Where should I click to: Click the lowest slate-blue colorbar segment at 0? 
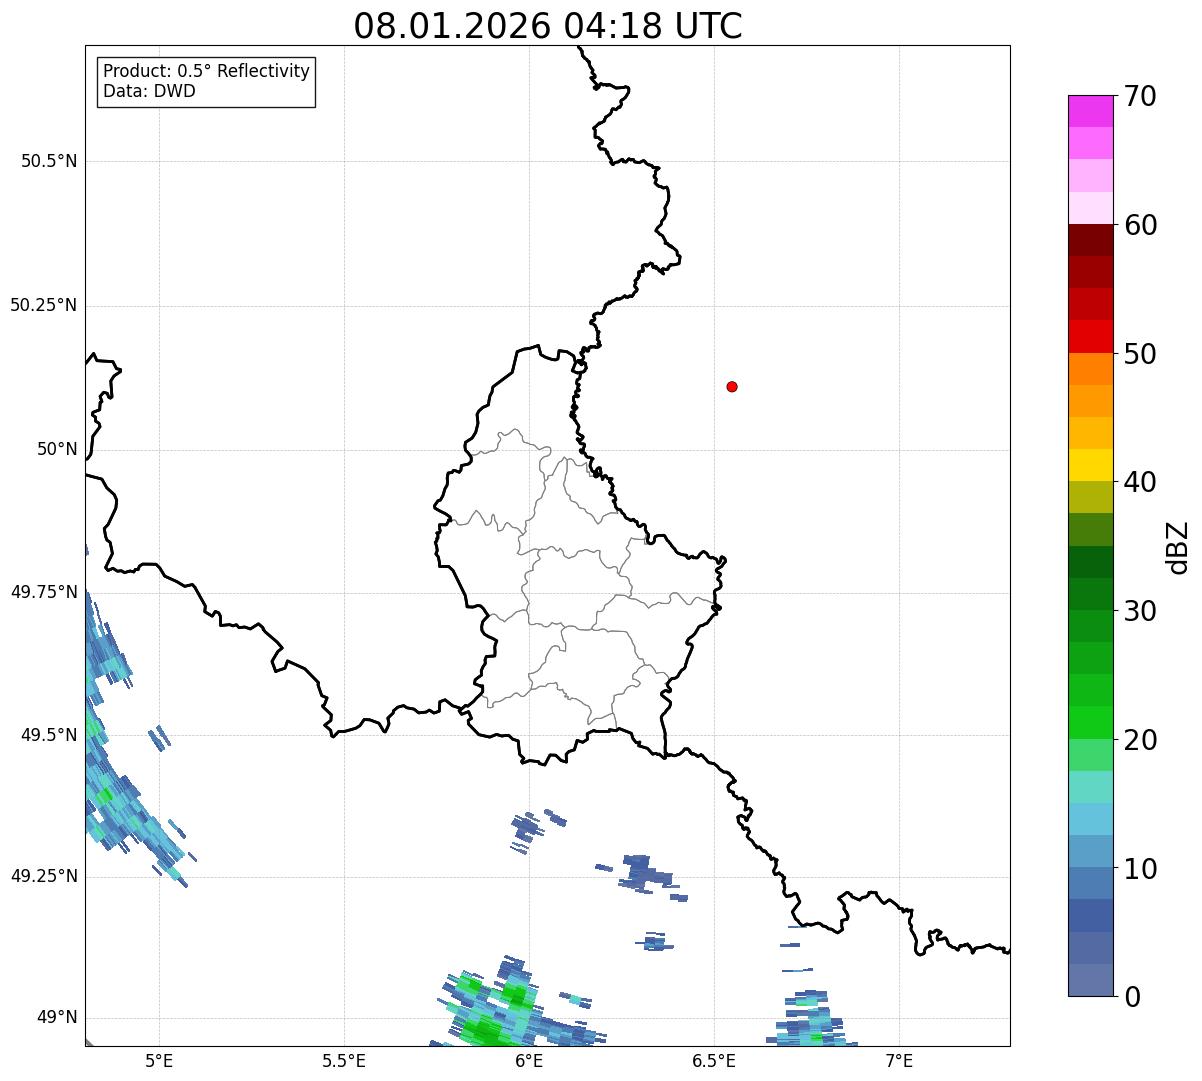1090,980
